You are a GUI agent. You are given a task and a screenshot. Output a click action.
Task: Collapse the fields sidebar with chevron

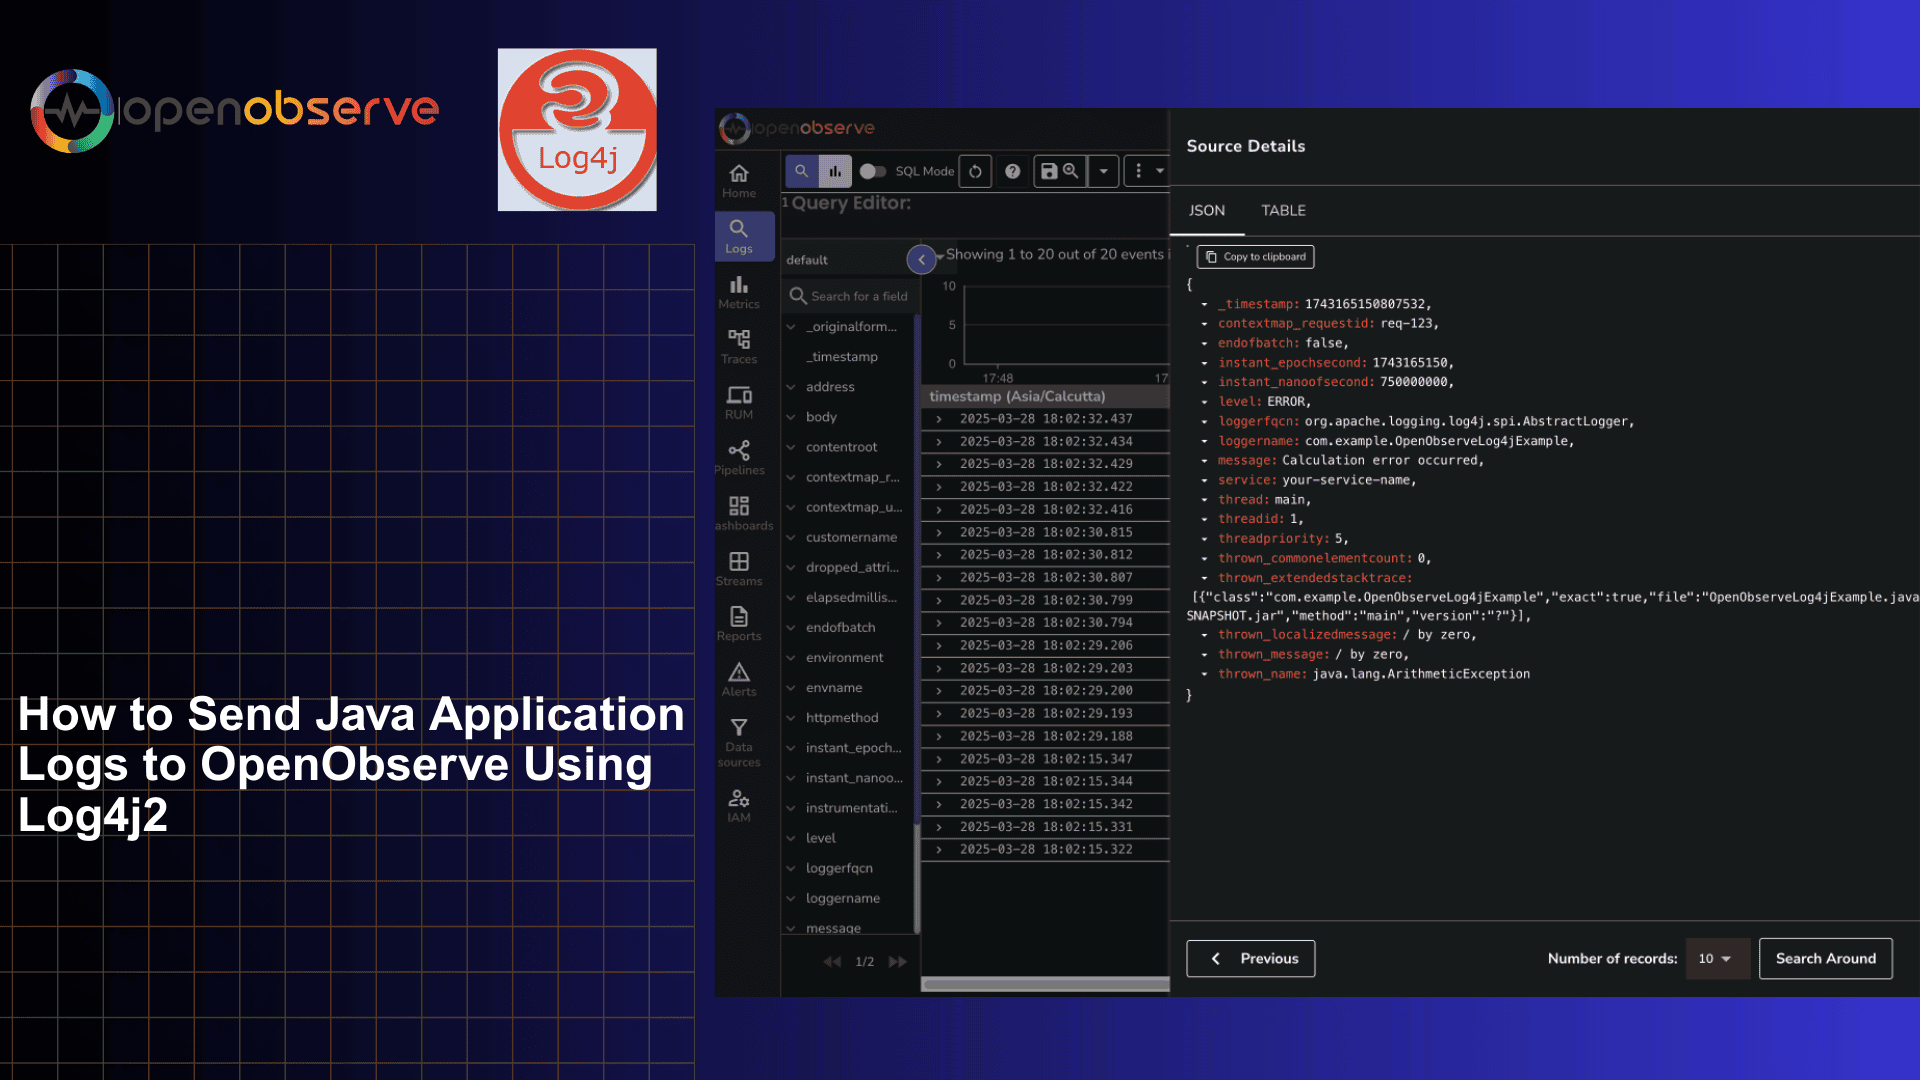coord(921,259)
